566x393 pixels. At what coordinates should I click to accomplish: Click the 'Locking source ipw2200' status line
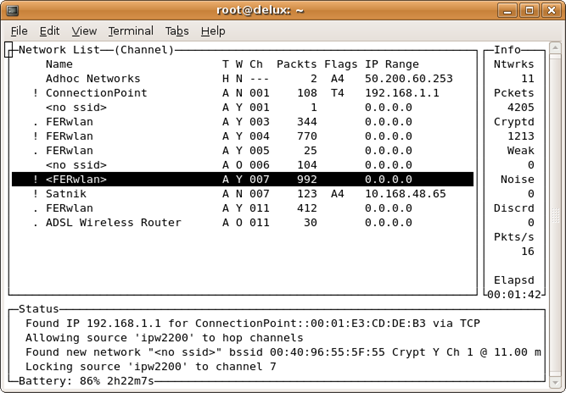point(151,367)
